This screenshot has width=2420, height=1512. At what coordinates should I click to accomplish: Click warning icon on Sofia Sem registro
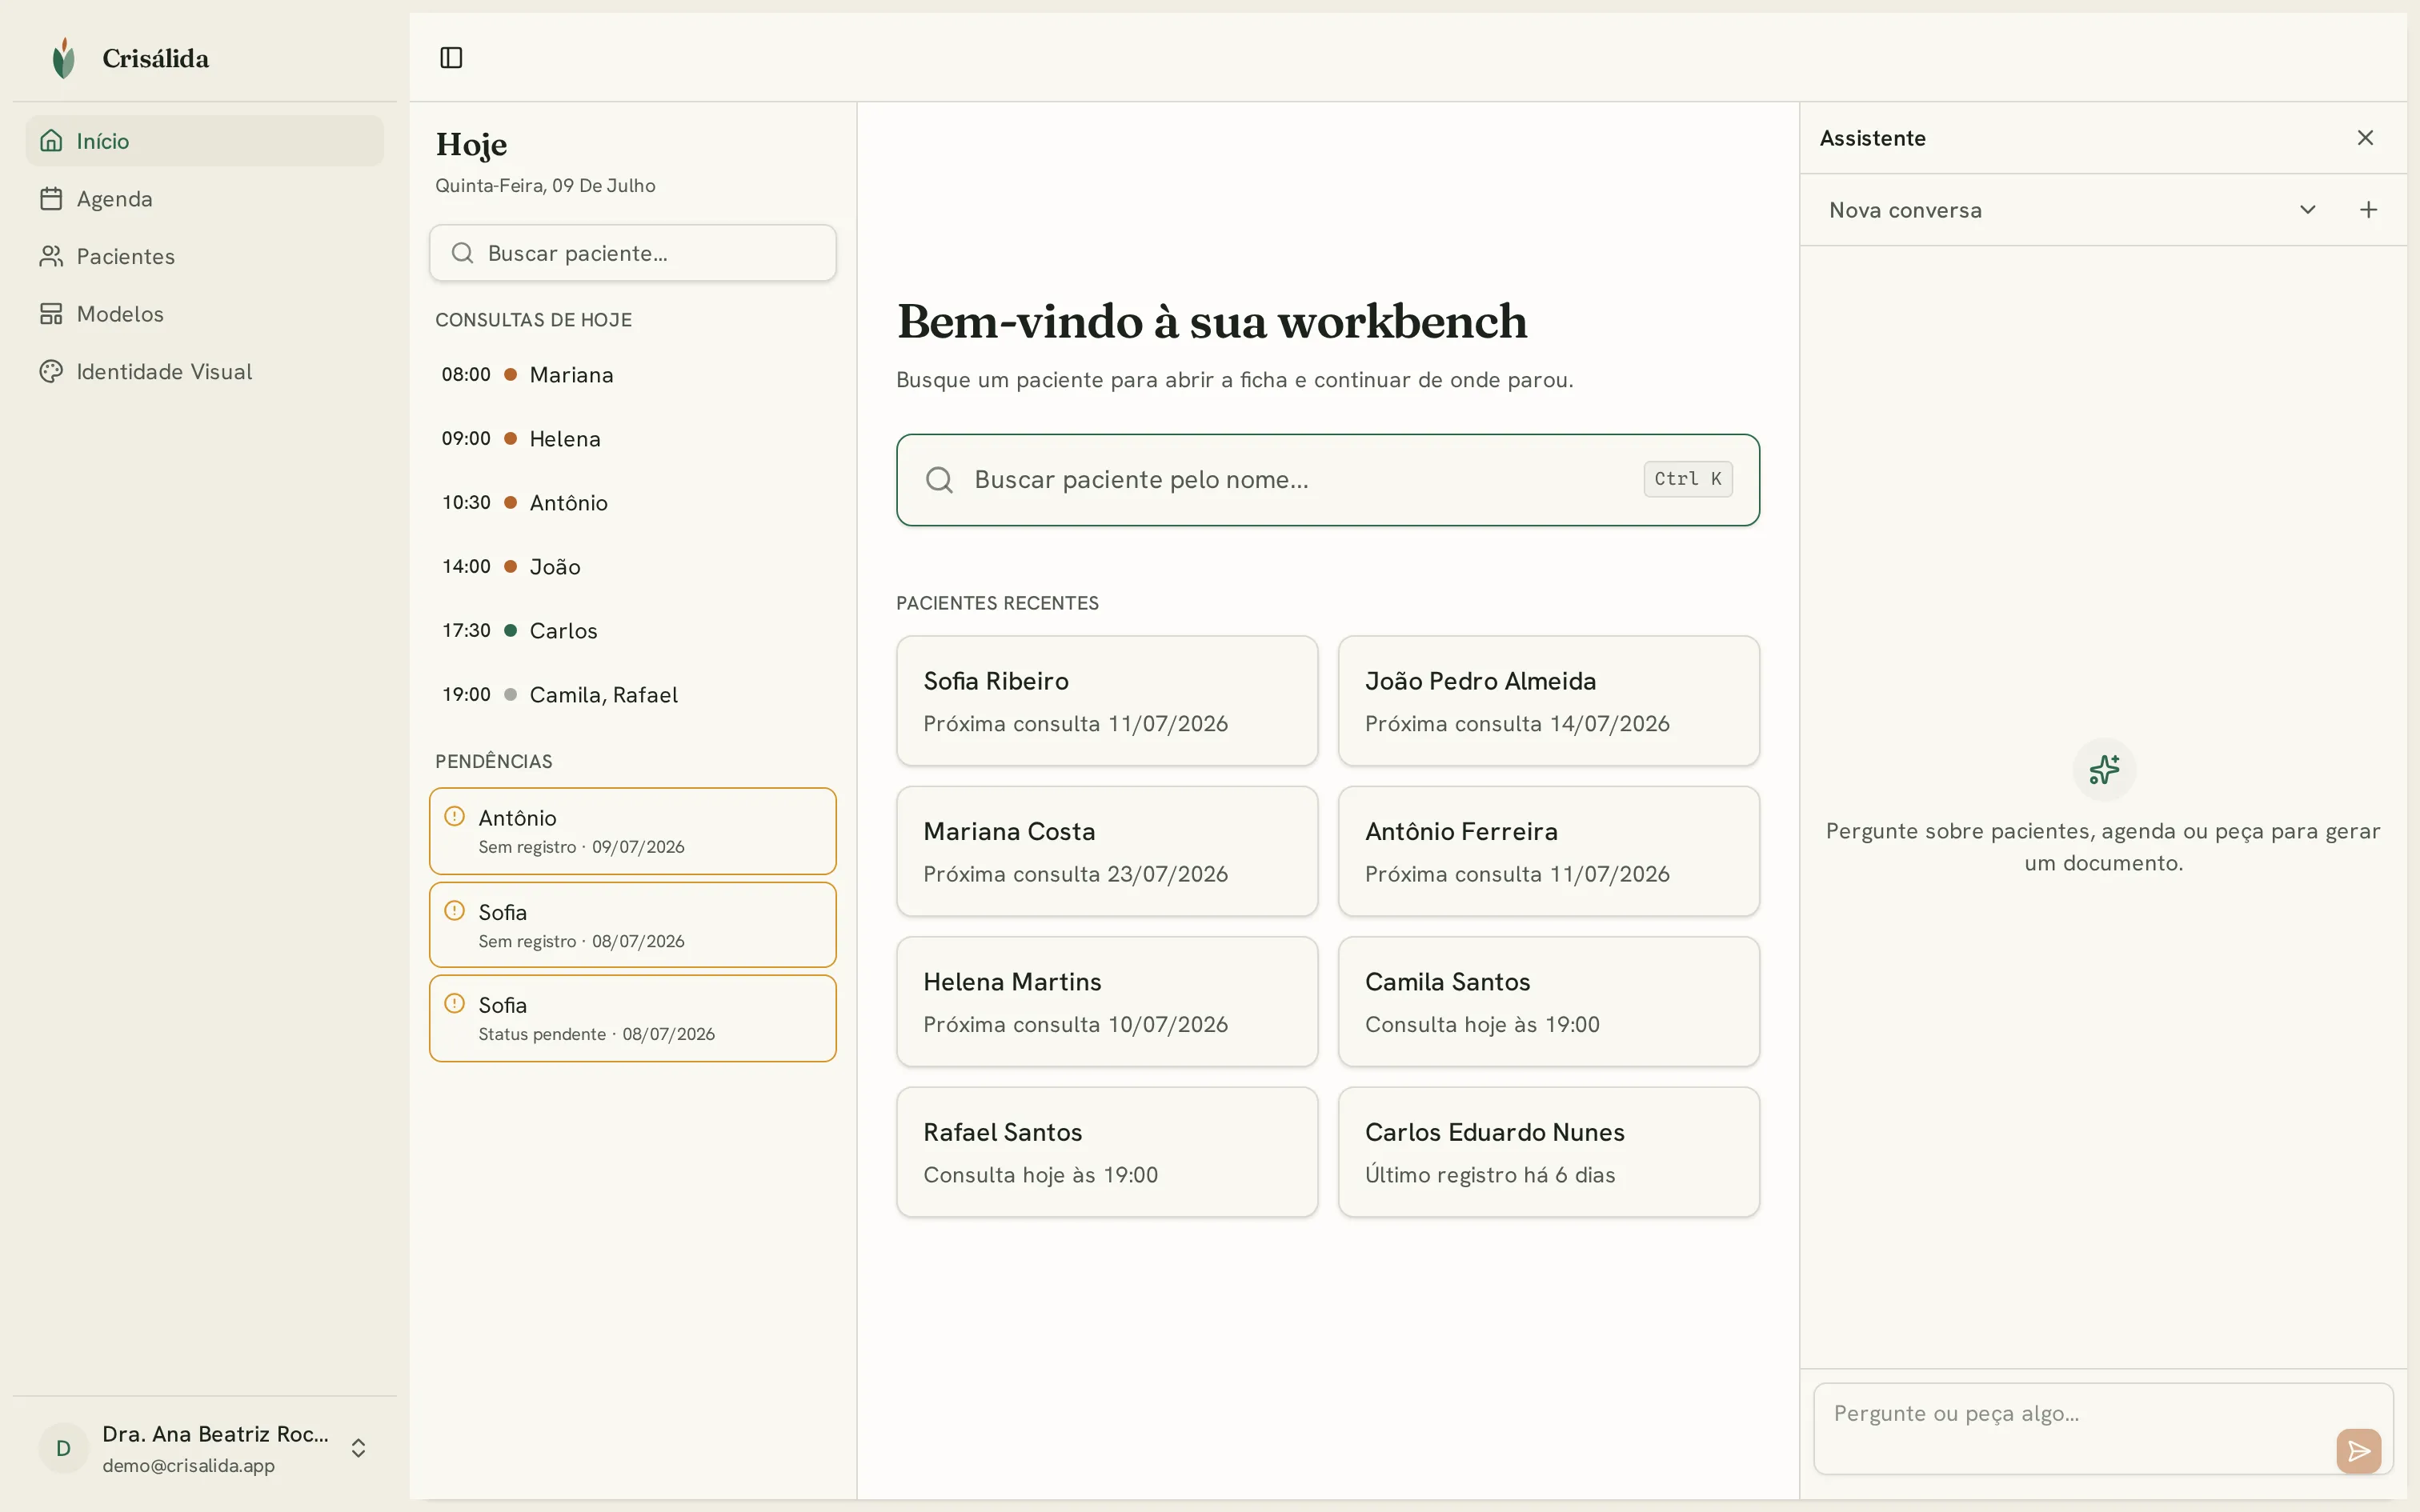click(x=454, y=910)
